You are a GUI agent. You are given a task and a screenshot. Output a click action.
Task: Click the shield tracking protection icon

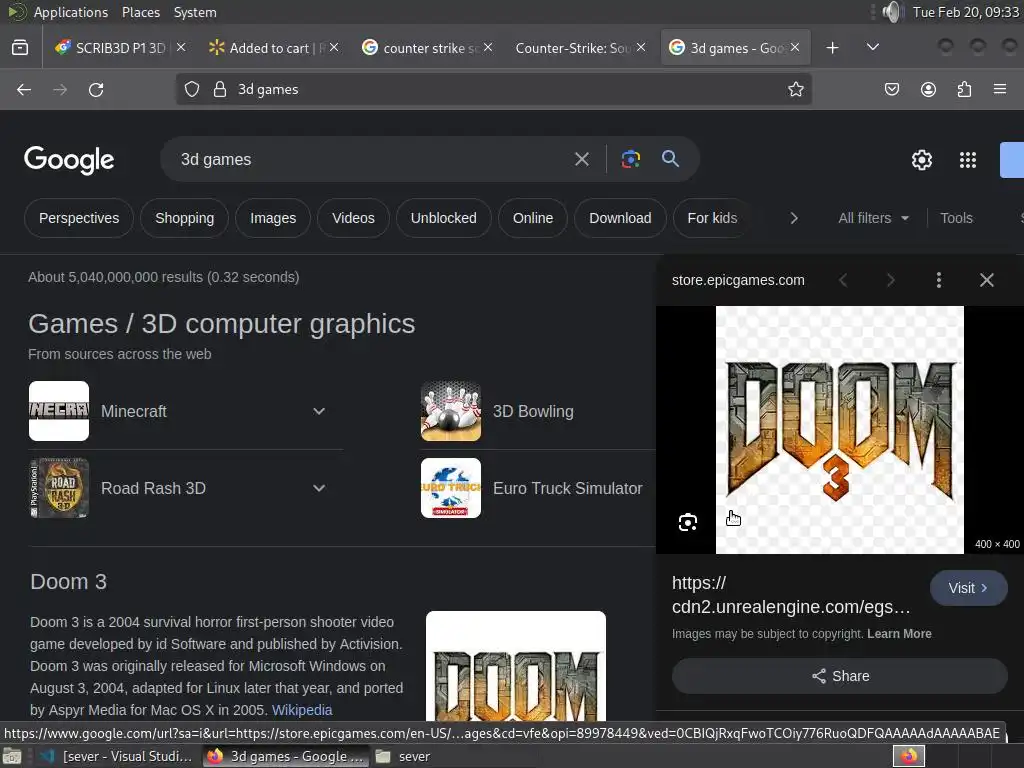[x=191, y=89]
